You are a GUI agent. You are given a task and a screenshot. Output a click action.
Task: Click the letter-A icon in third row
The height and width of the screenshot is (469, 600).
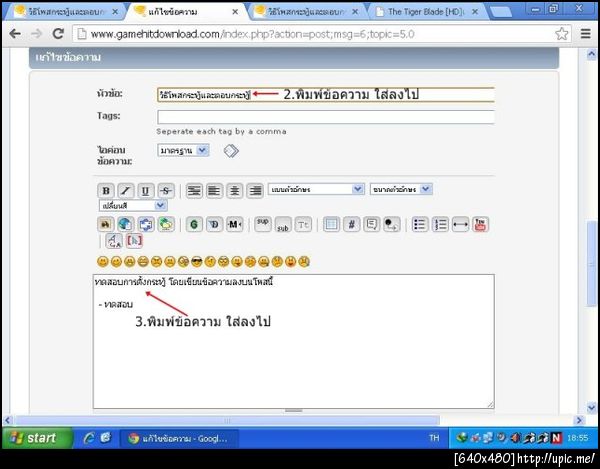coord(114,241)
